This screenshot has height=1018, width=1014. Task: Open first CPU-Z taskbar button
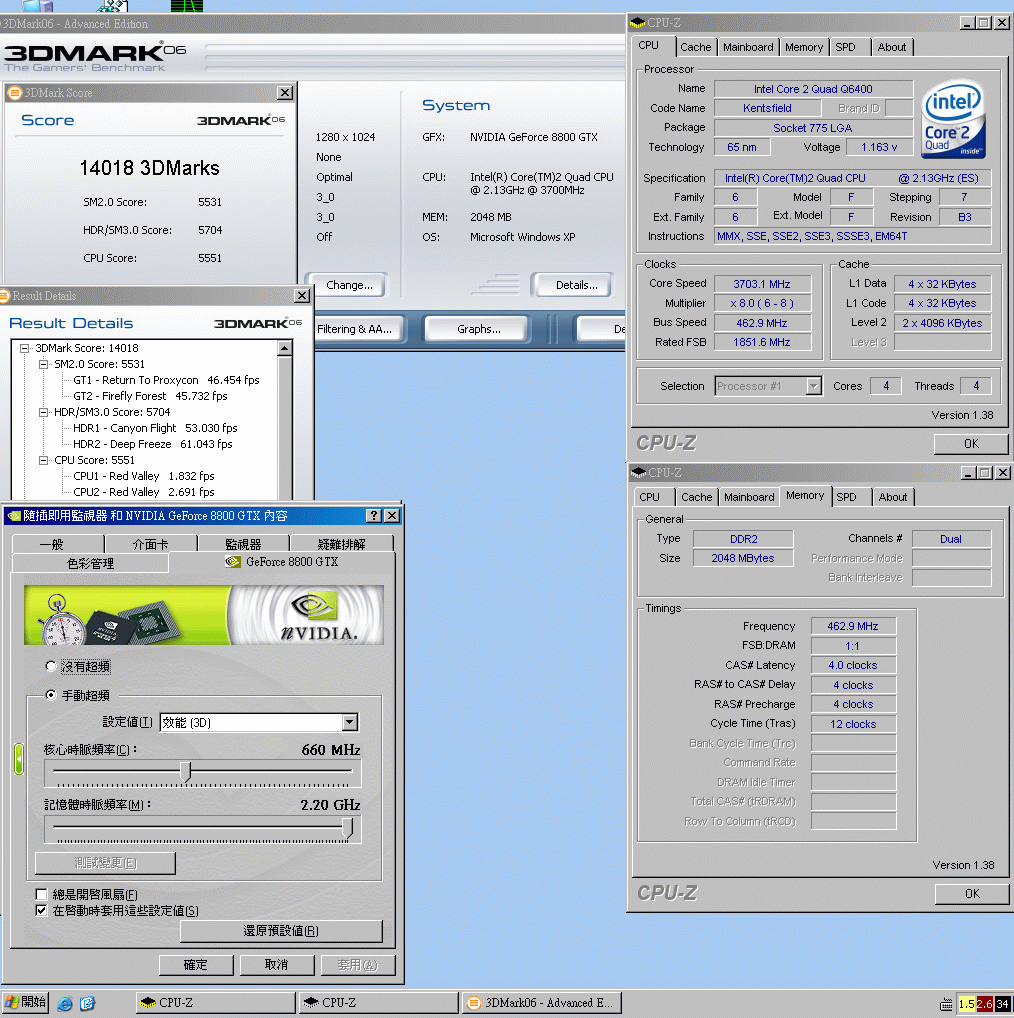click(215, 1003)
